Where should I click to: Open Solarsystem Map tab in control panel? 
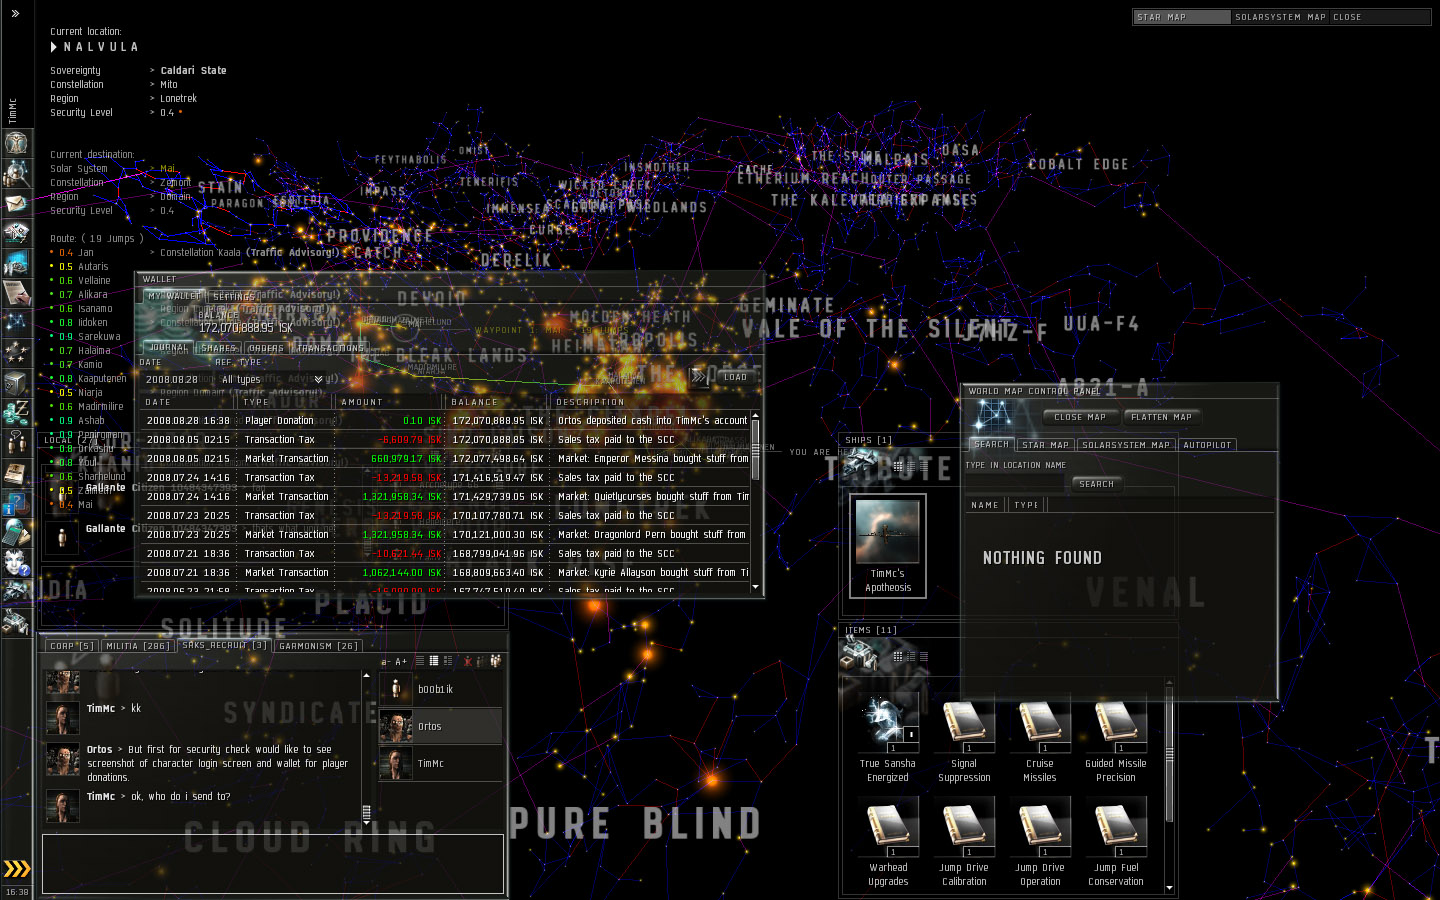pyautogui.click(x=1126, y=444)
